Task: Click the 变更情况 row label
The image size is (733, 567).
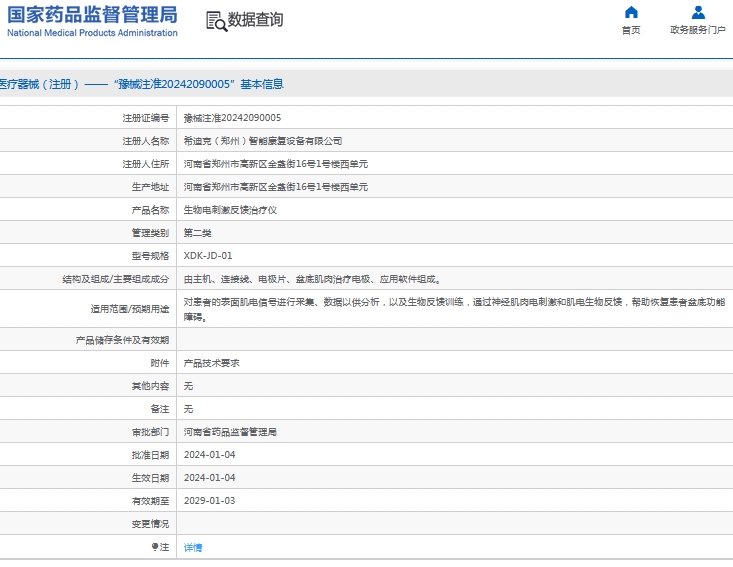Action: [x=151, y=524]
